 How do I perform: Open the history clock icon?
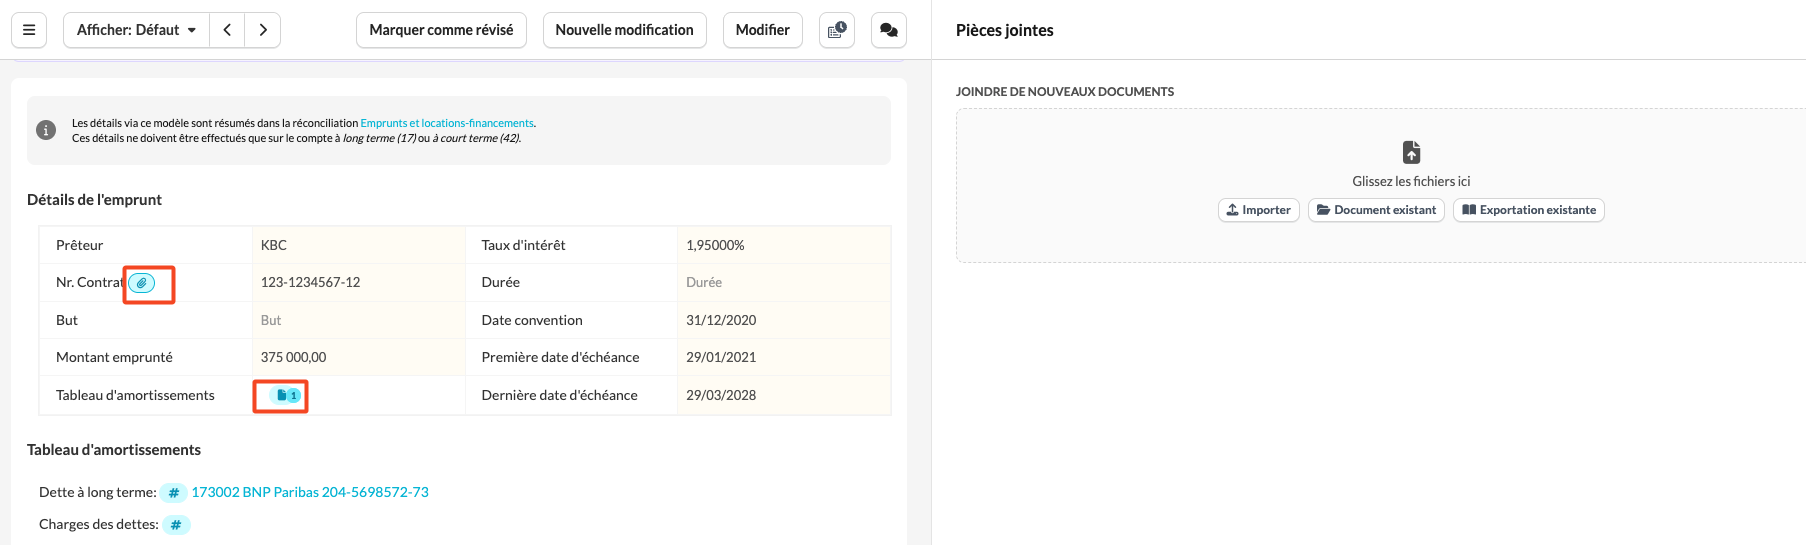(837, 30)
